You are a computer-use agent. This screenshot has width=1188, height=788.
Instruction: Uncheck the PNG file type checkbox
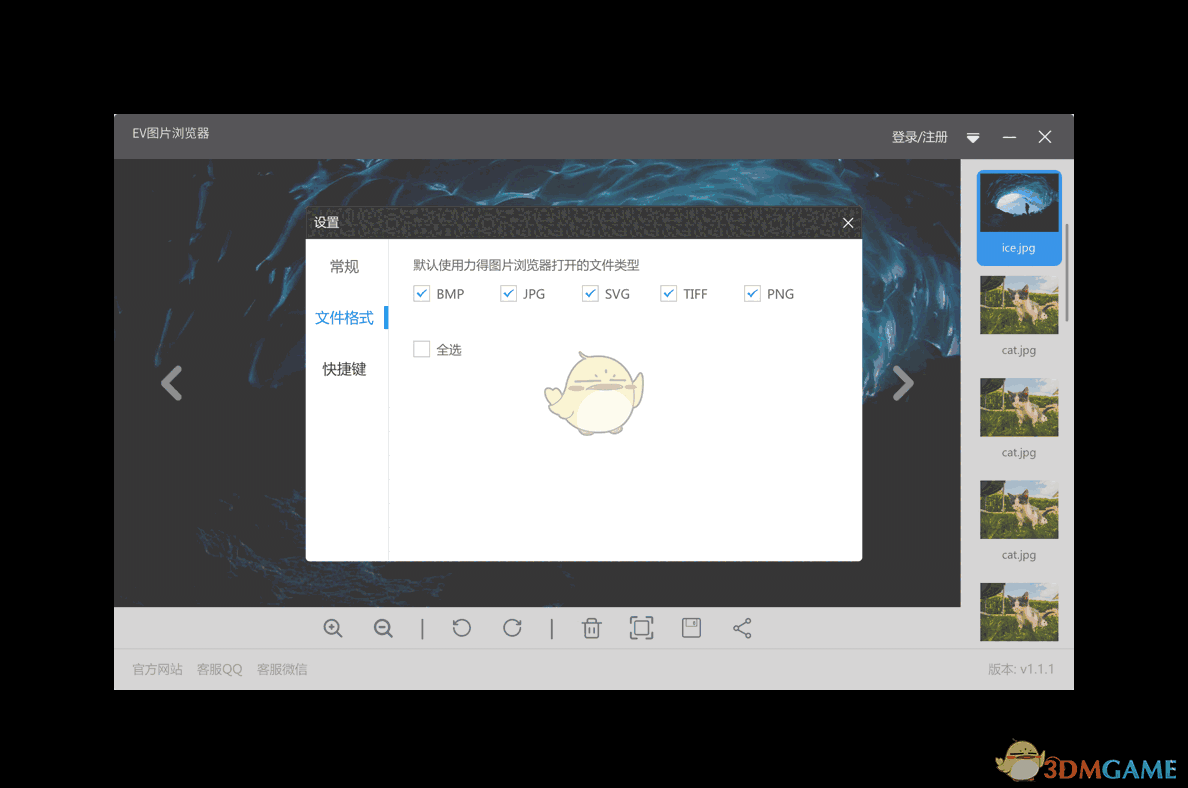click(752, 294)
